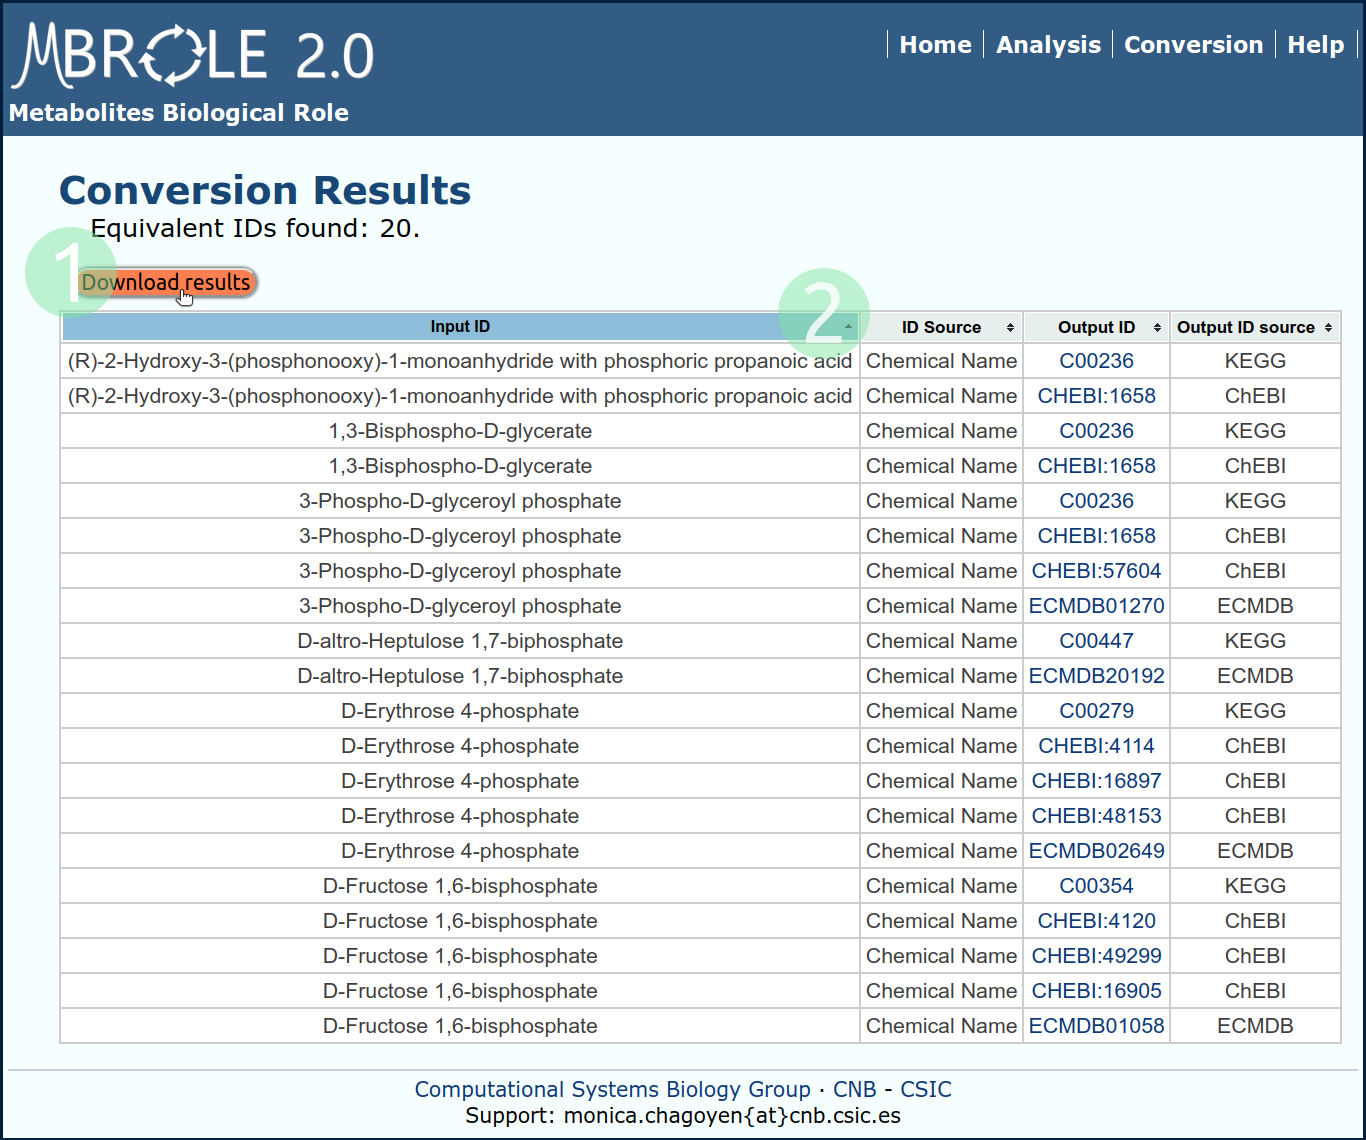This screenshot has height=1140, width=1366.
Task: Open C00236 link in the 1,3-Bisphospho-D-glycerate row
Action: tap(1096, 431)
